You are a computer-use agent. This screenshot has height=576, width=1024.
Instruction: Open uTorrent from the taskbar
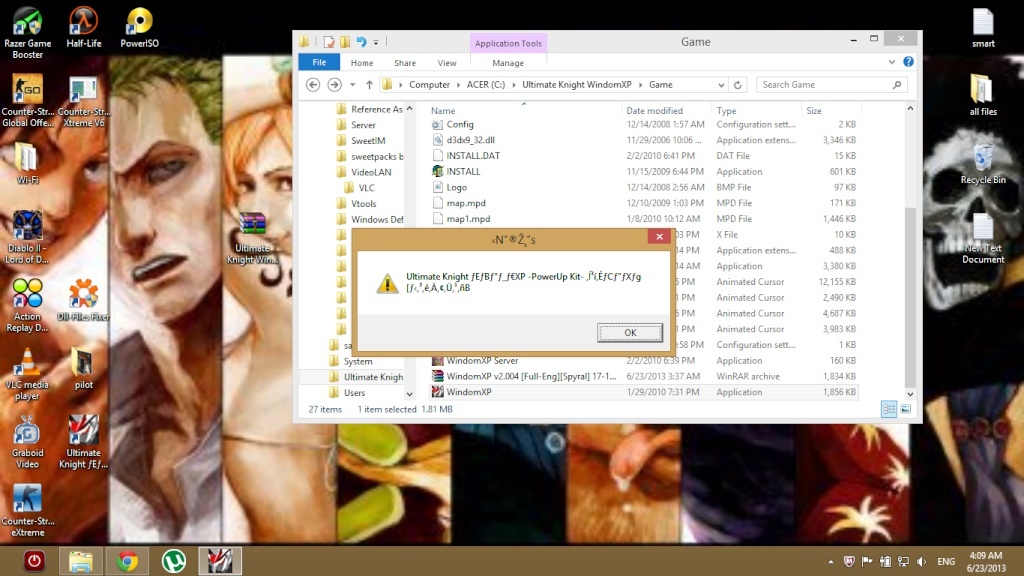coord(174,561)
